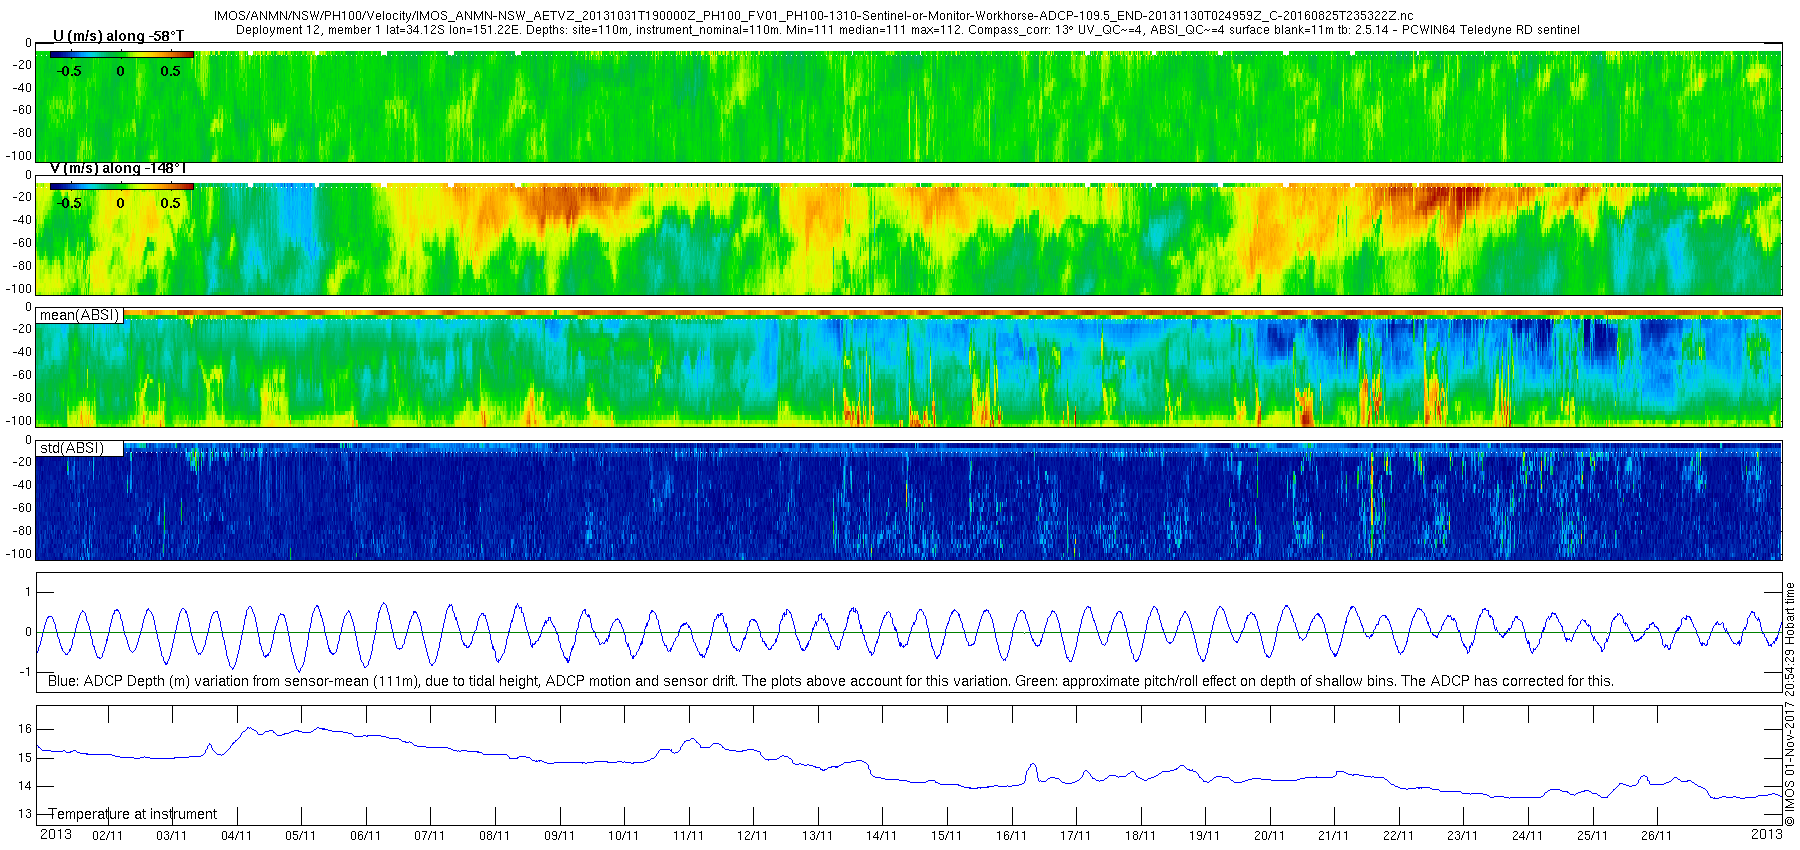Image resolution: width=1800 pixels, height=850 pixels.
Task: Click the mean(ABSI) panel label
Action: (x=80, y=315)
